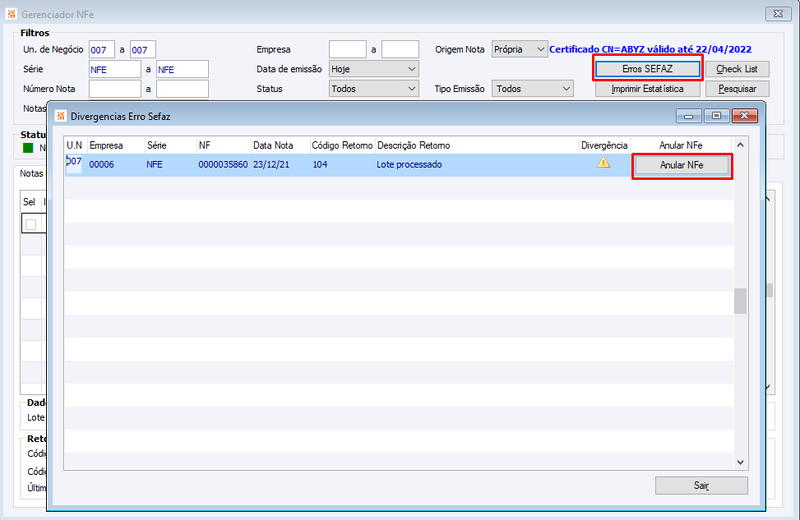800x520 pixels.
Task: Click the first Un. de Negócio field
Action: point(102,49)
